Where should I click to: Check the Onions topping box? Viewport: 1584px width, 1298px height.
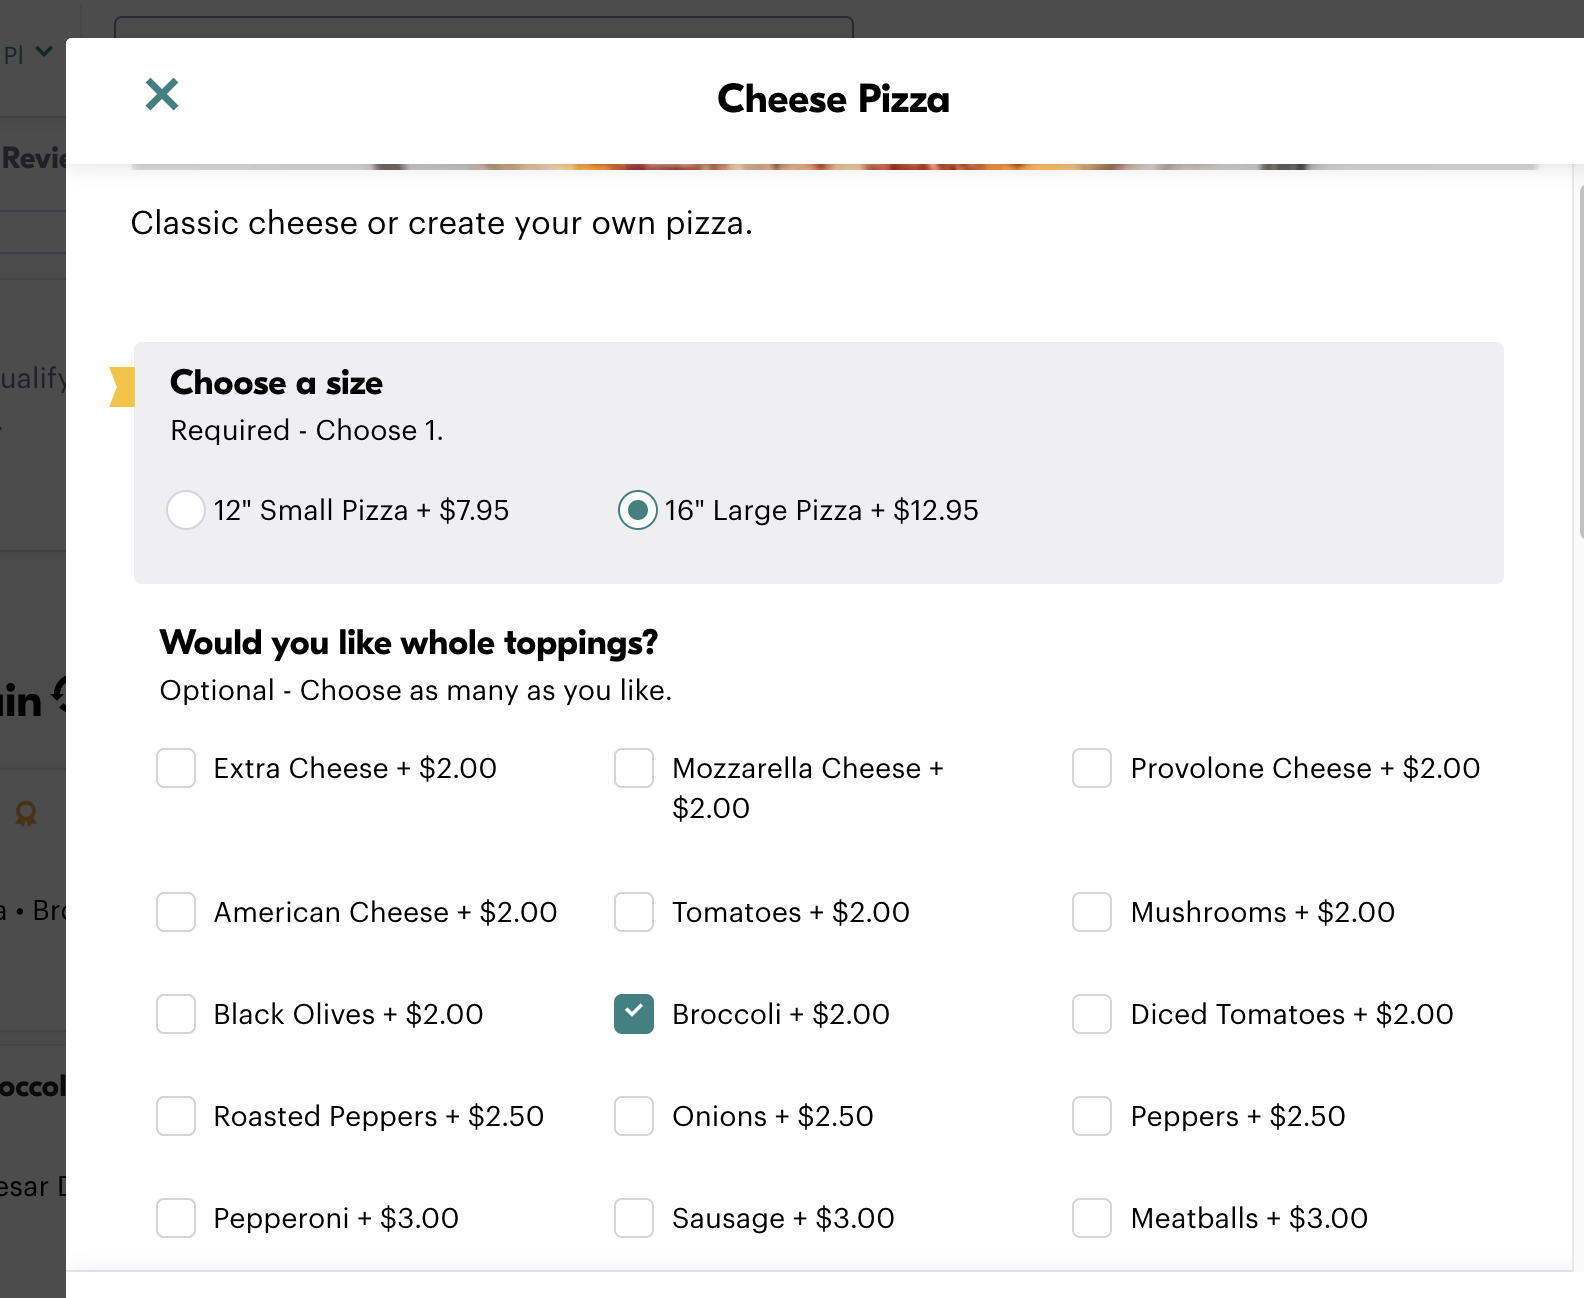(634, 1116)
